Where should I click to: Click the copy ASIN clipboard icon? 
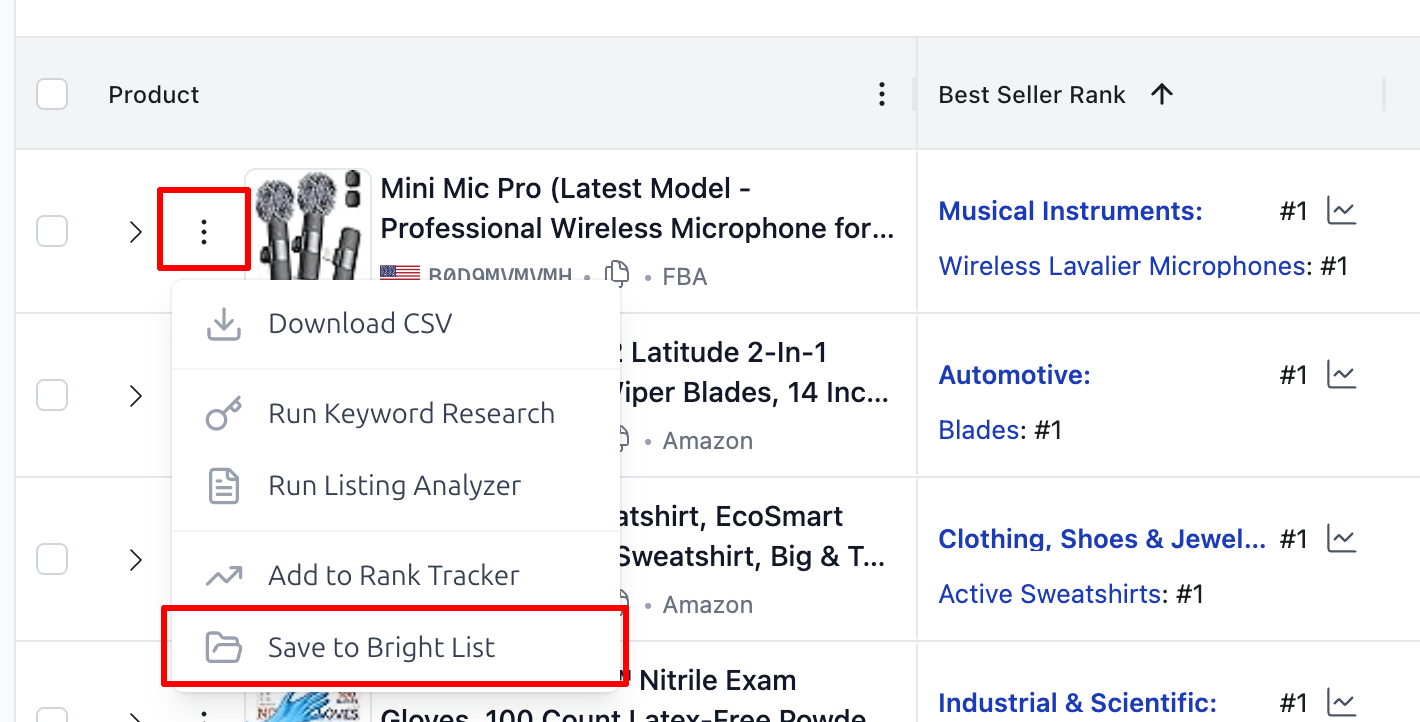click(618, 272)
